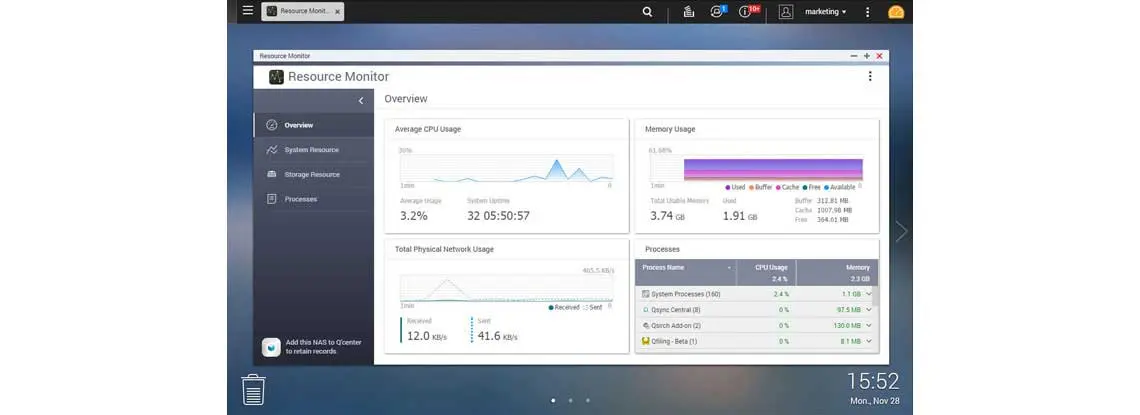Collapse the sidebar with left chevron

coord(361,101)
